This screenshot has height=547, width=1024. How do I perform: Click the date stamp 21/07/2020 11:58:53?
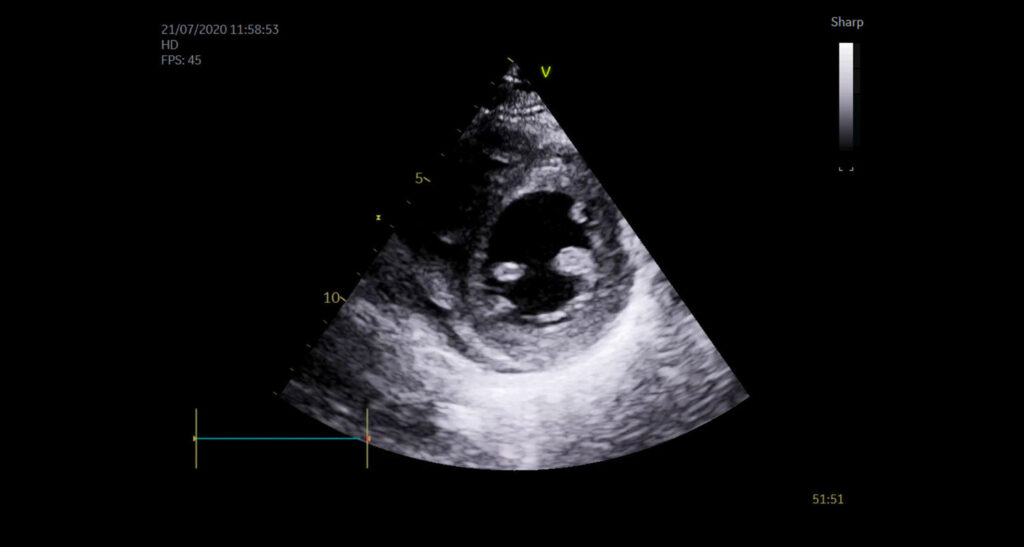[x=220, y=29]
